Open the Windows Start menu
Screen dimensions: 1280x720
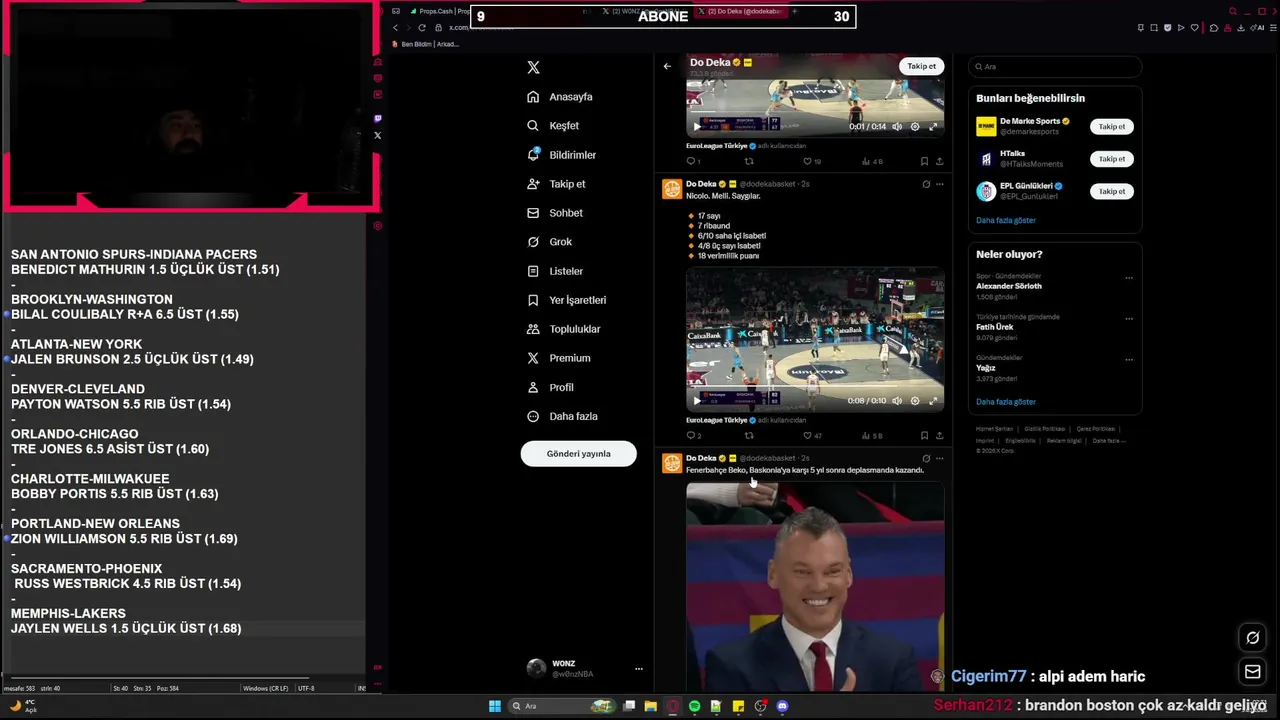click(x=494, y=706)
